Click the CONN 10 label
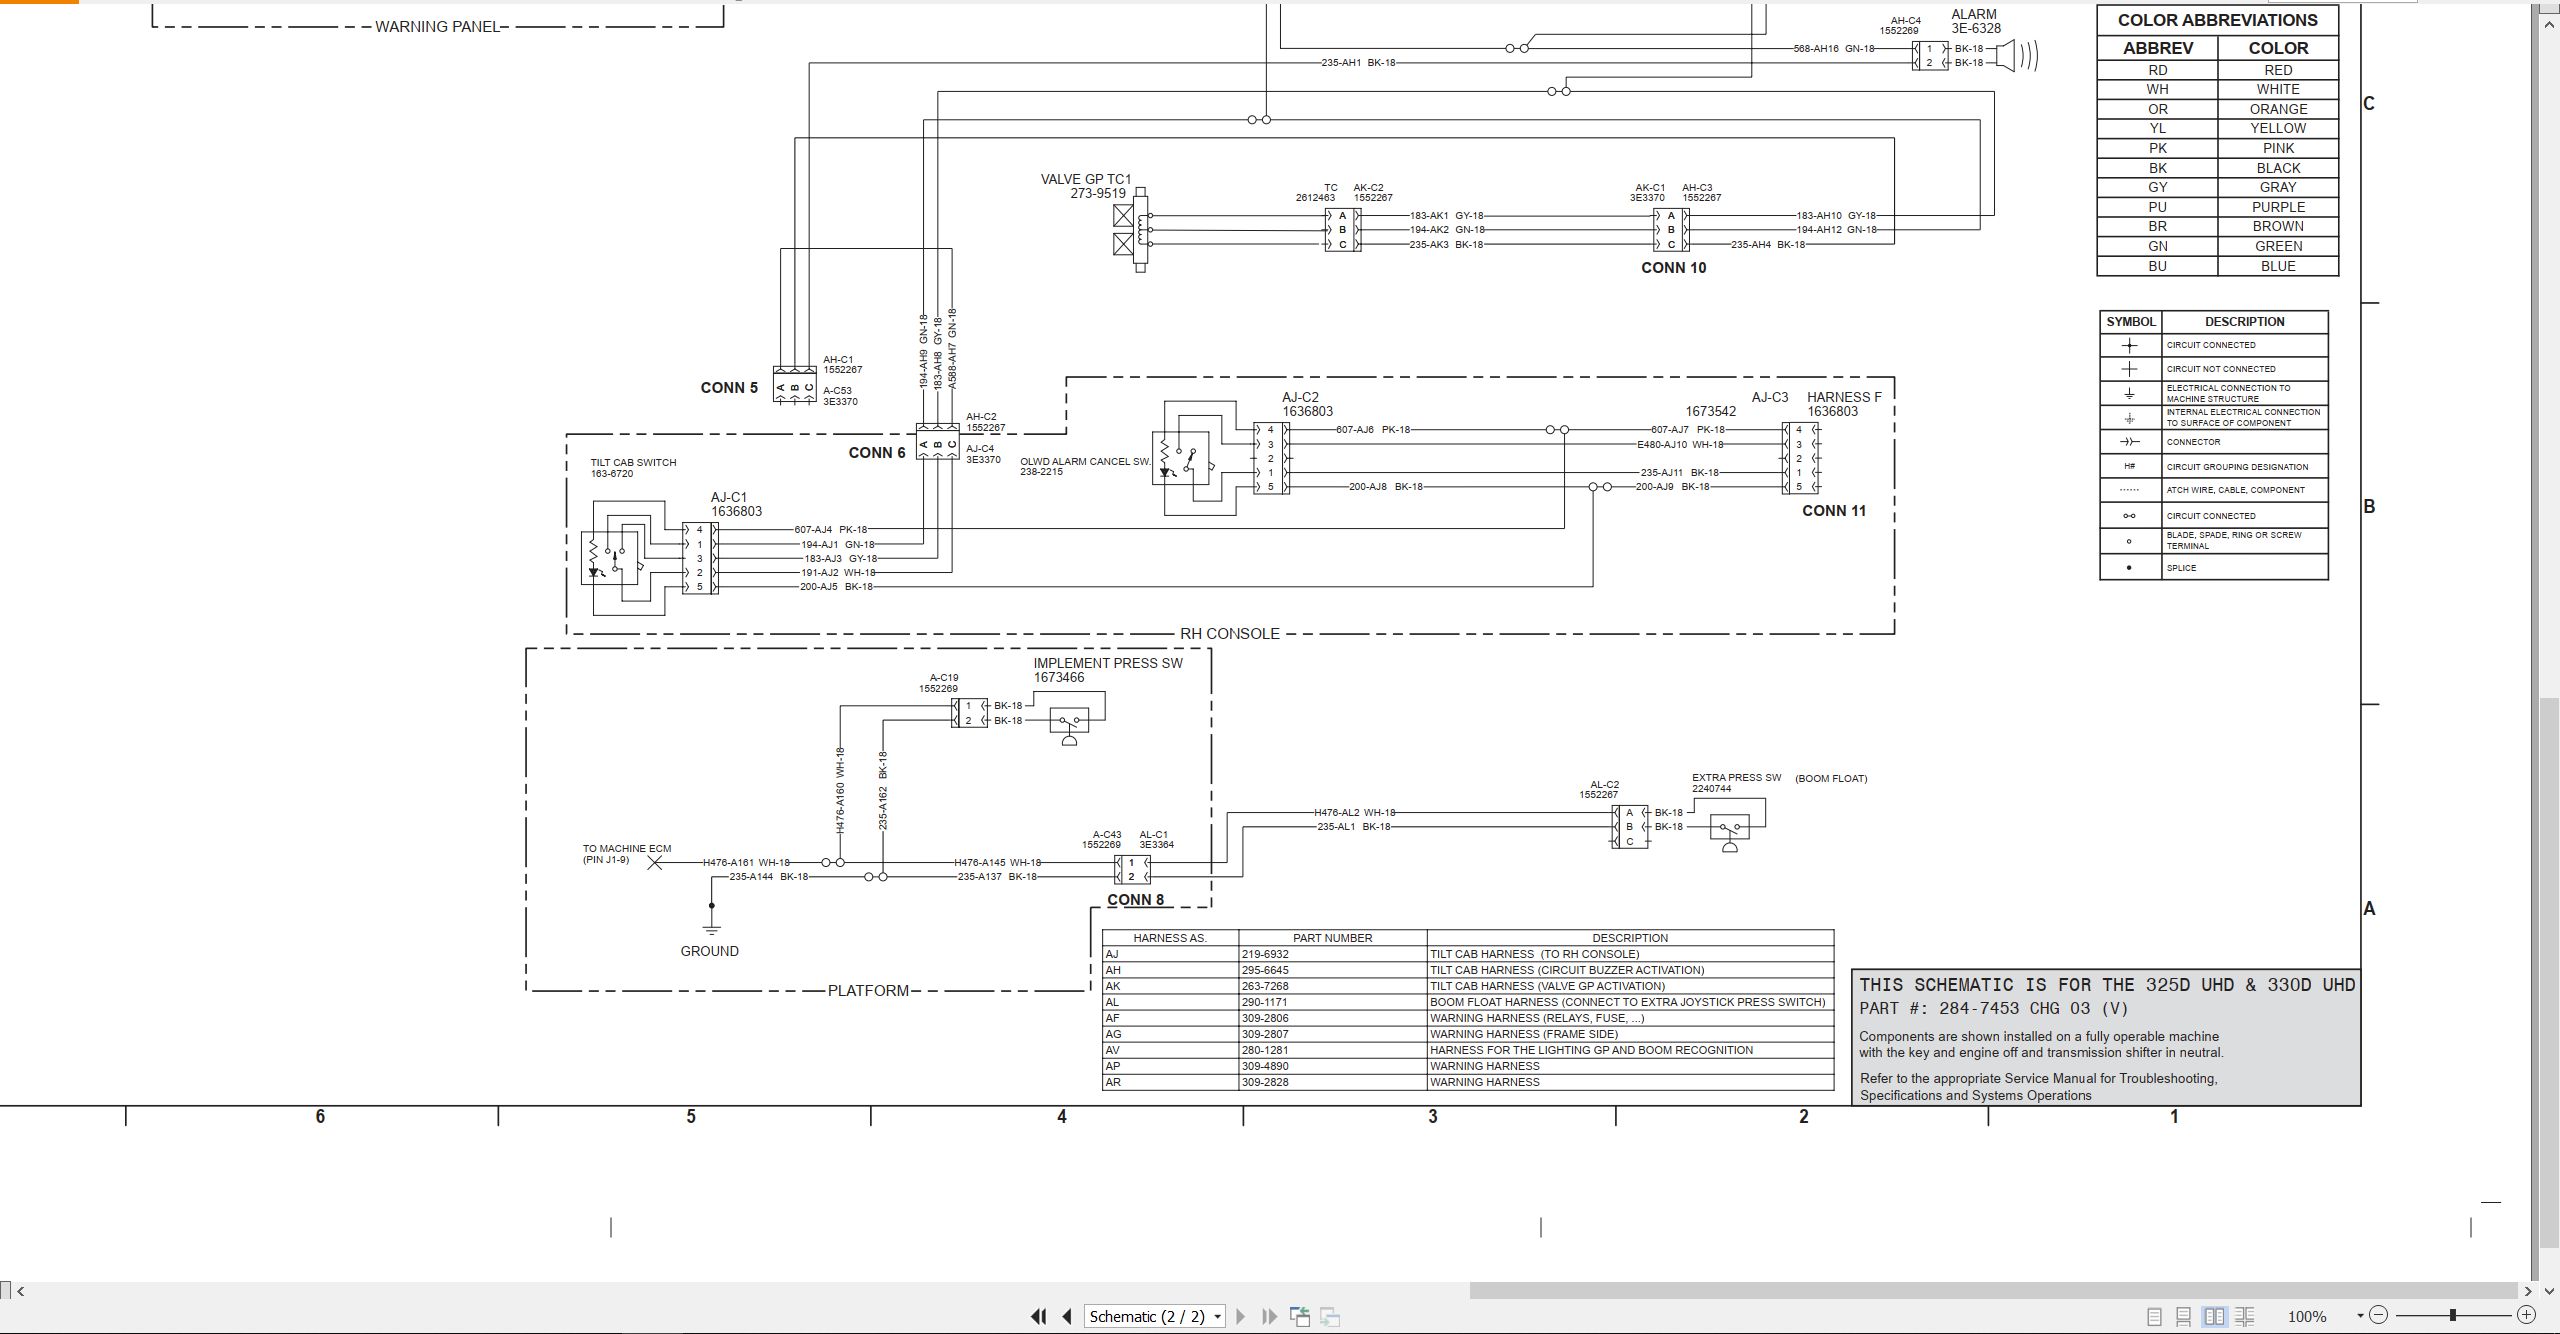 [1673, 268]
